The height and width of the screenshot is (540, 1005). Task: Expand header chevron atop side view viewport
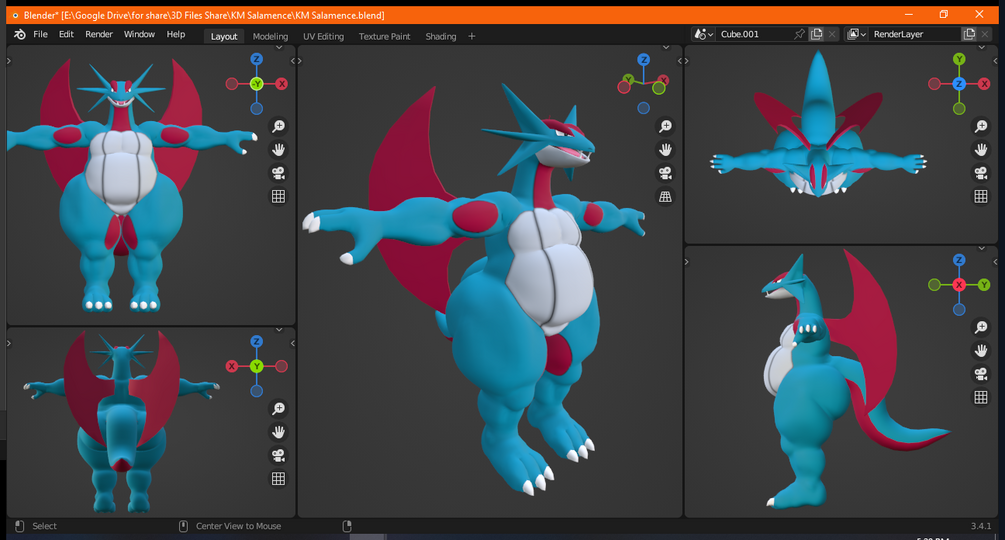click(x=981, y=249)
